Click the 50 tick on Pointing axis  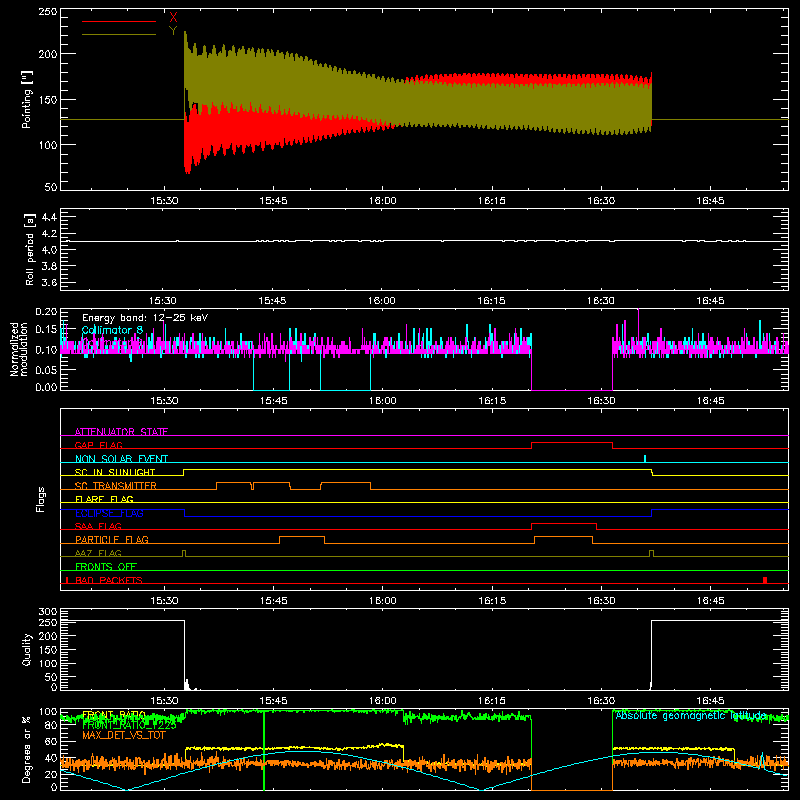tap(51, 187)
